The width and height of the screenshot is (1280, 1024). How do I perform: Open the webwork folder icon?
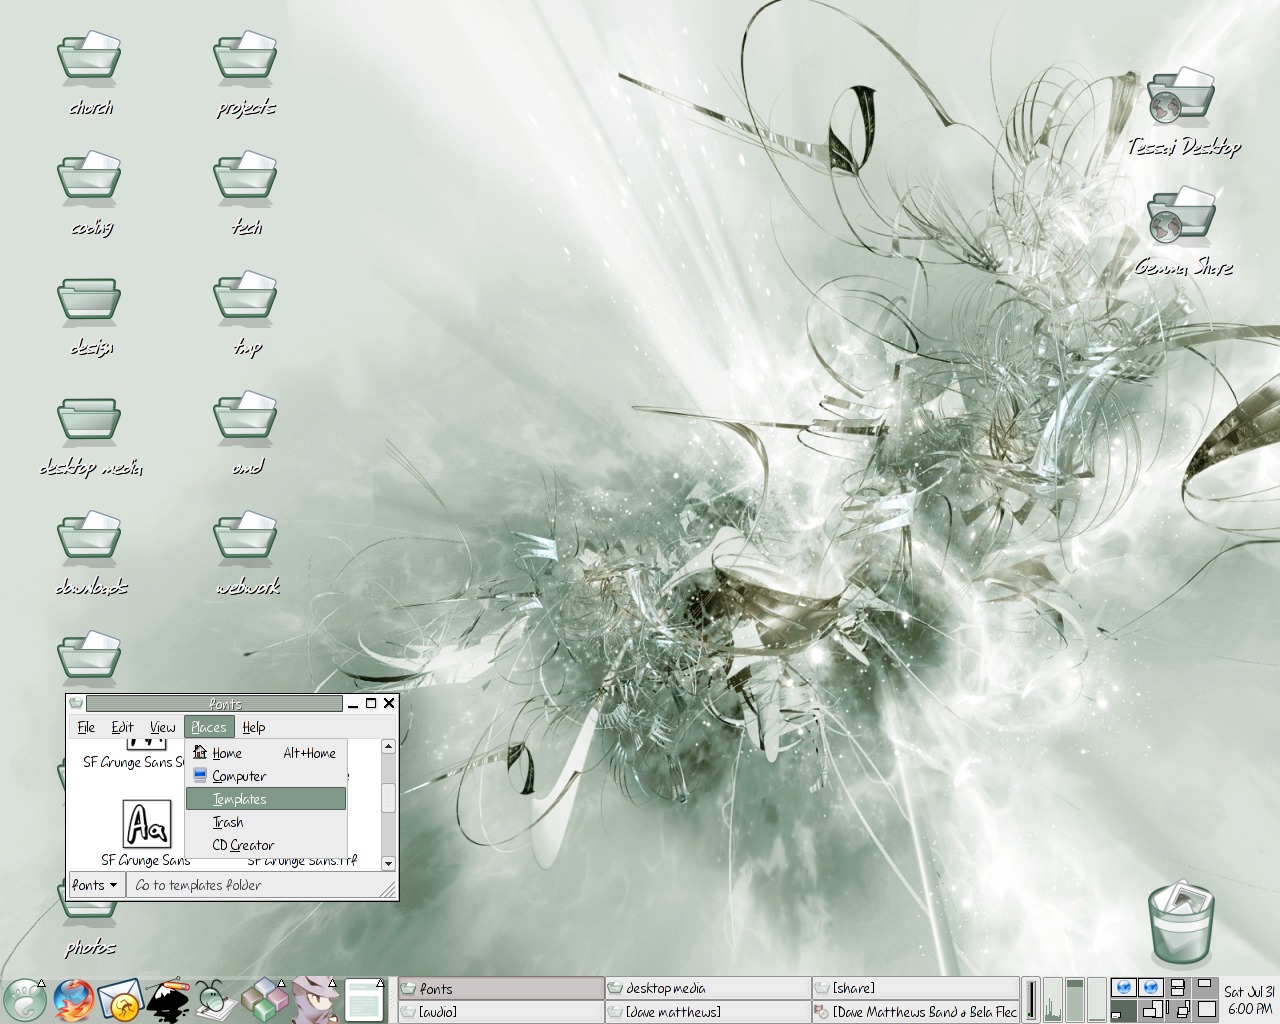[245, 537]
